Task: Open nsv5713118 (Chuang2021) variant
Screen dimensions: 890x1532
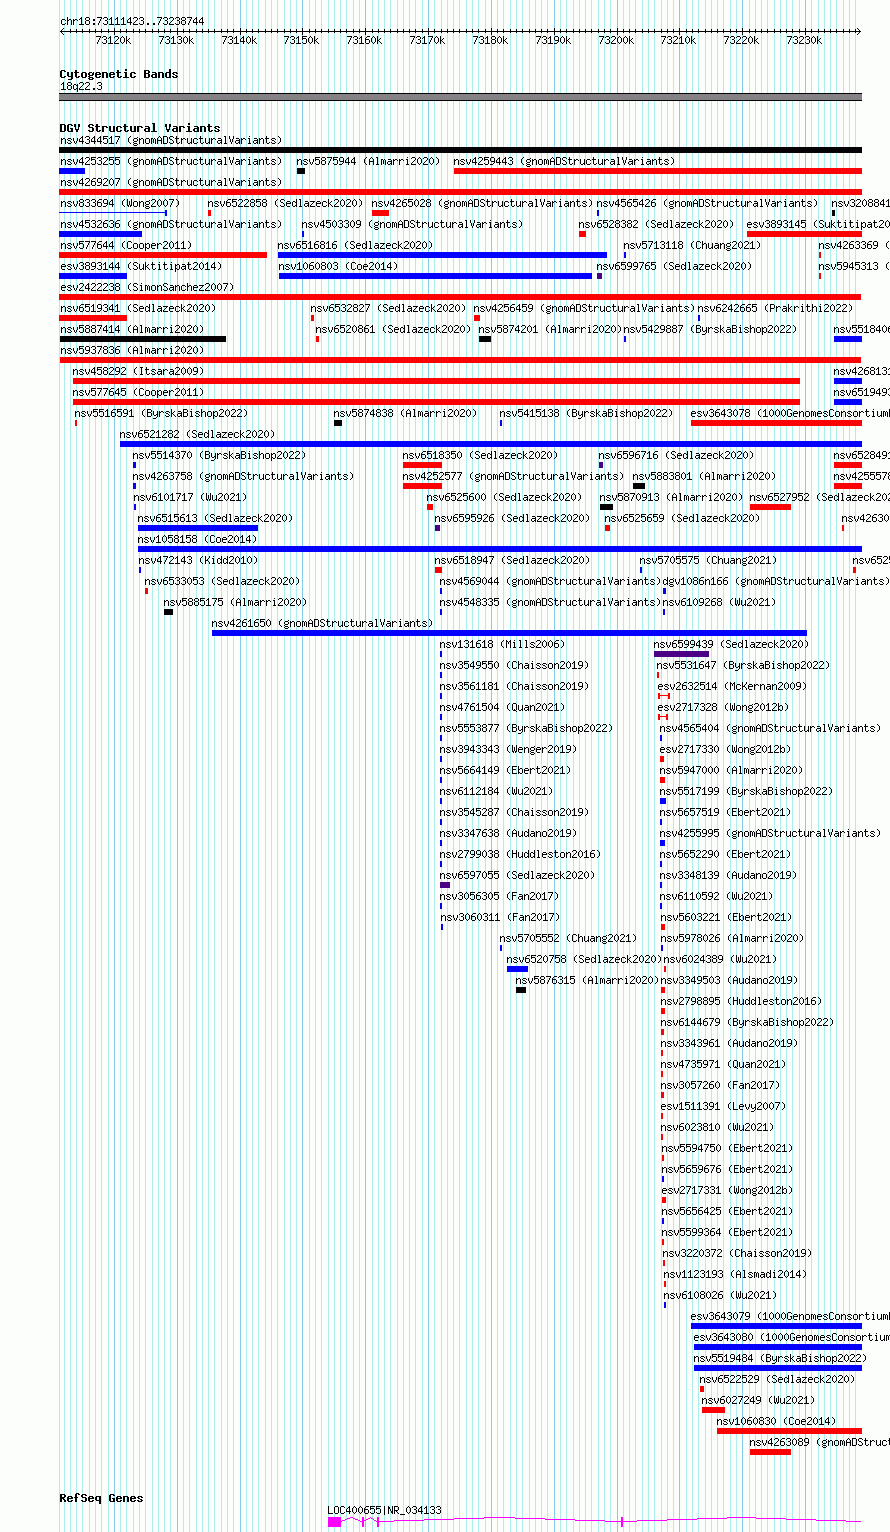Action: tap(692, 245)
